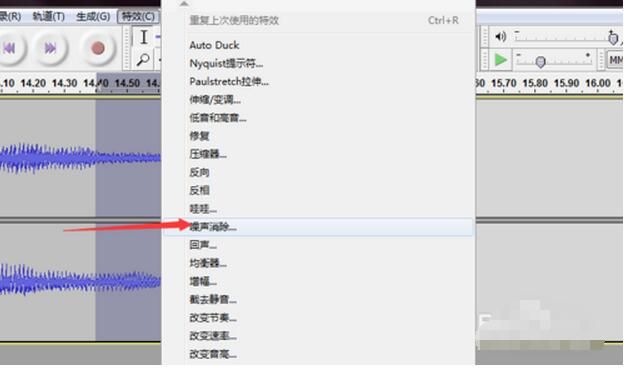
Task: Click the upper channel blue waveform
Action: click(x=80, y=158)
